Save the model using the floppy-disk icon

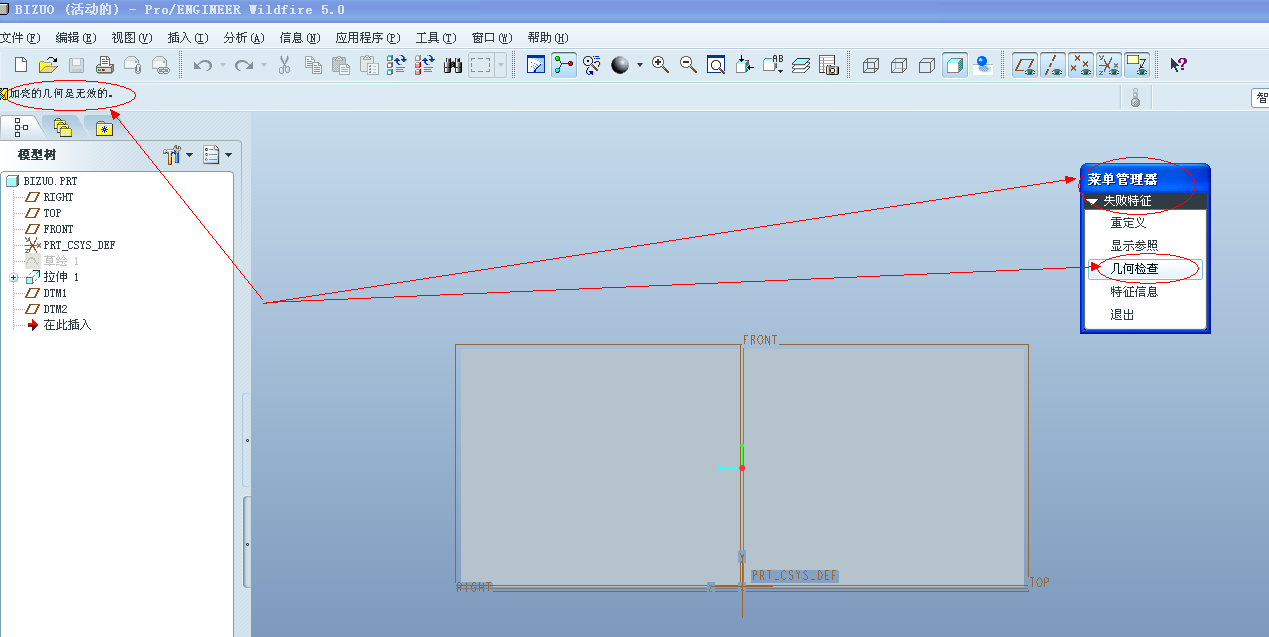tap(76, 65)
